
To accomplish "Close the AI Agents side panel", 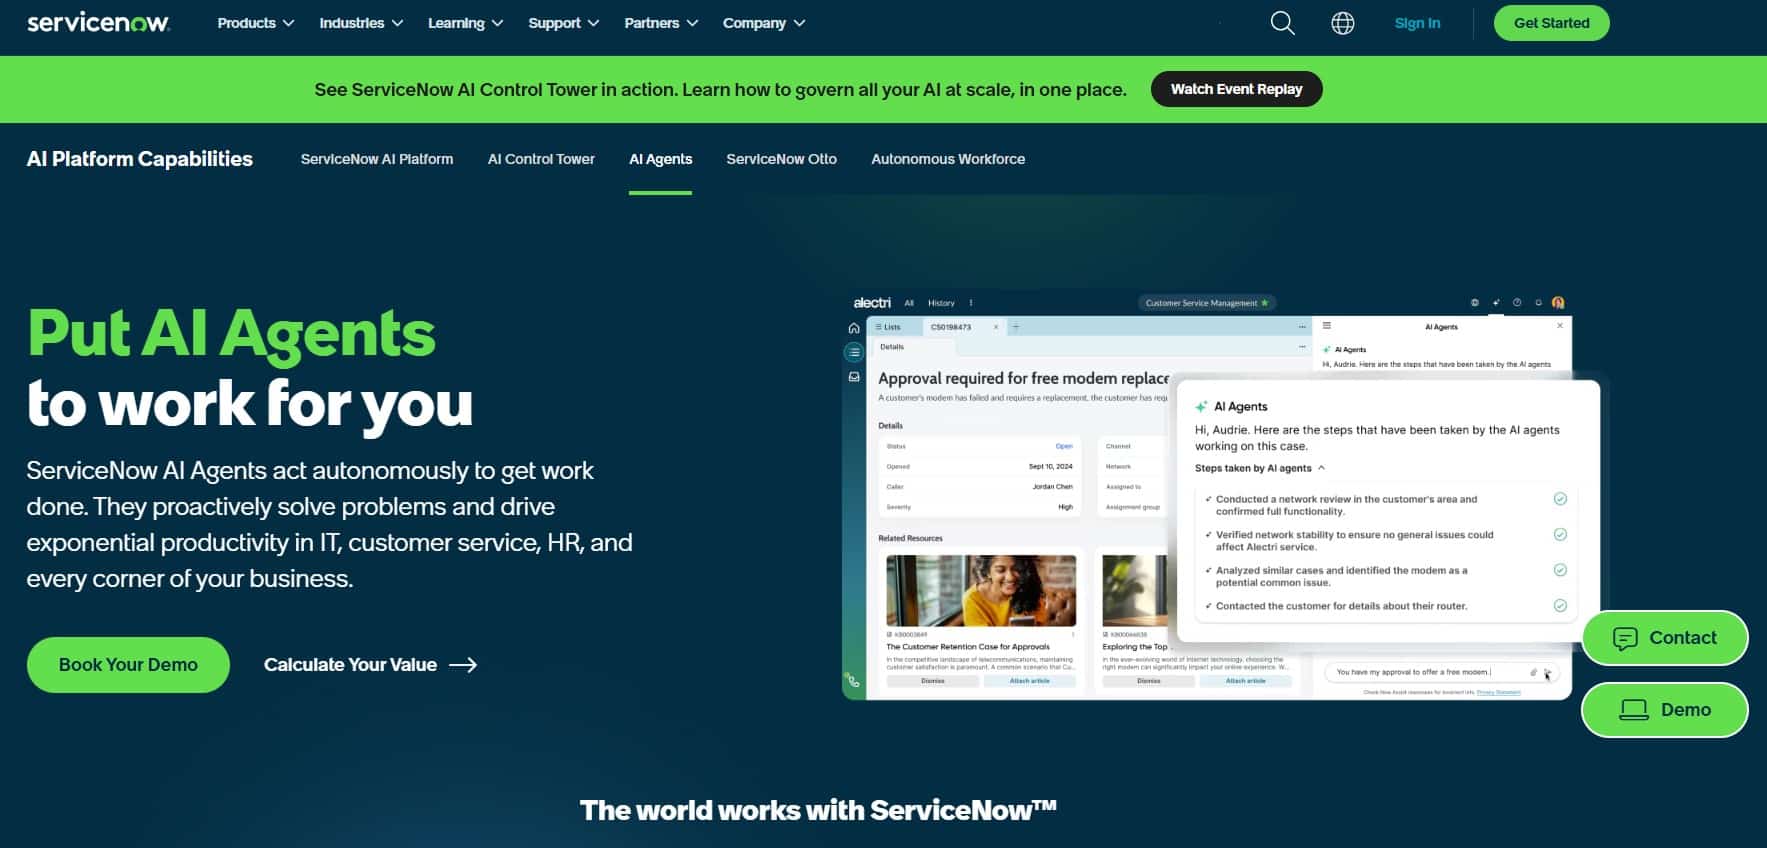I will click(1560, 326).
